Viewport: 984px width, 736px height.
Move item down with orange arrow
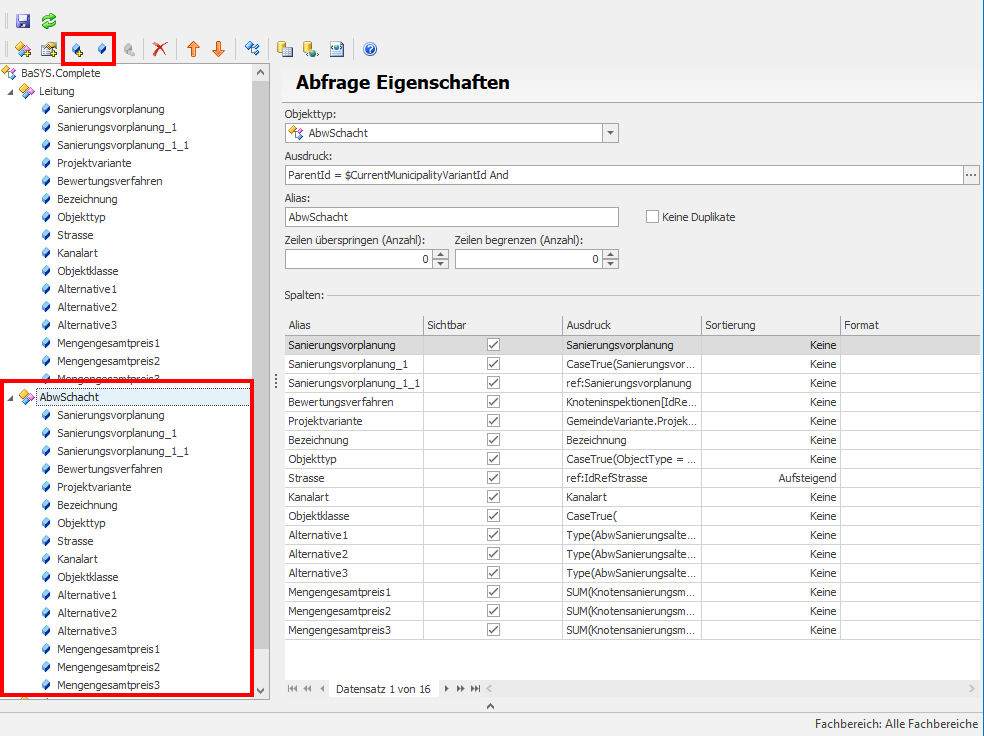218,49
